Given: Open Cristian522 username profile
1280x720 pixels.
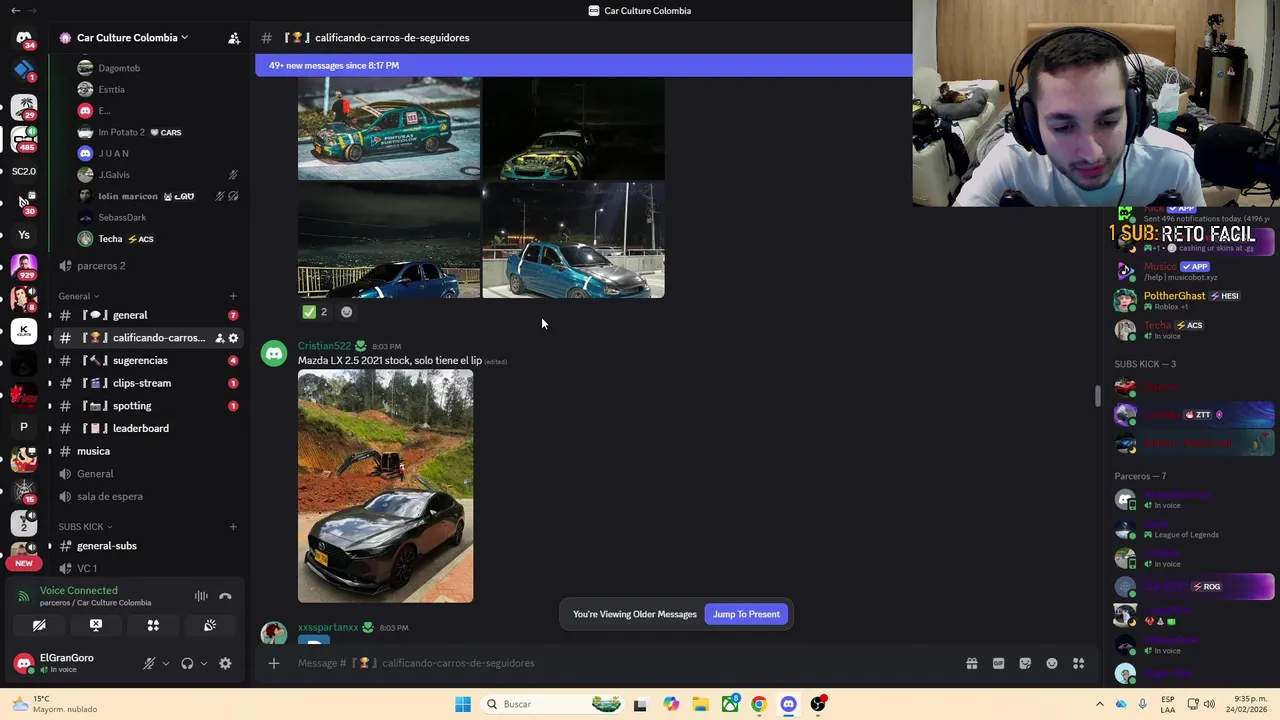Looking at the screenshot, I should [324, 346].
